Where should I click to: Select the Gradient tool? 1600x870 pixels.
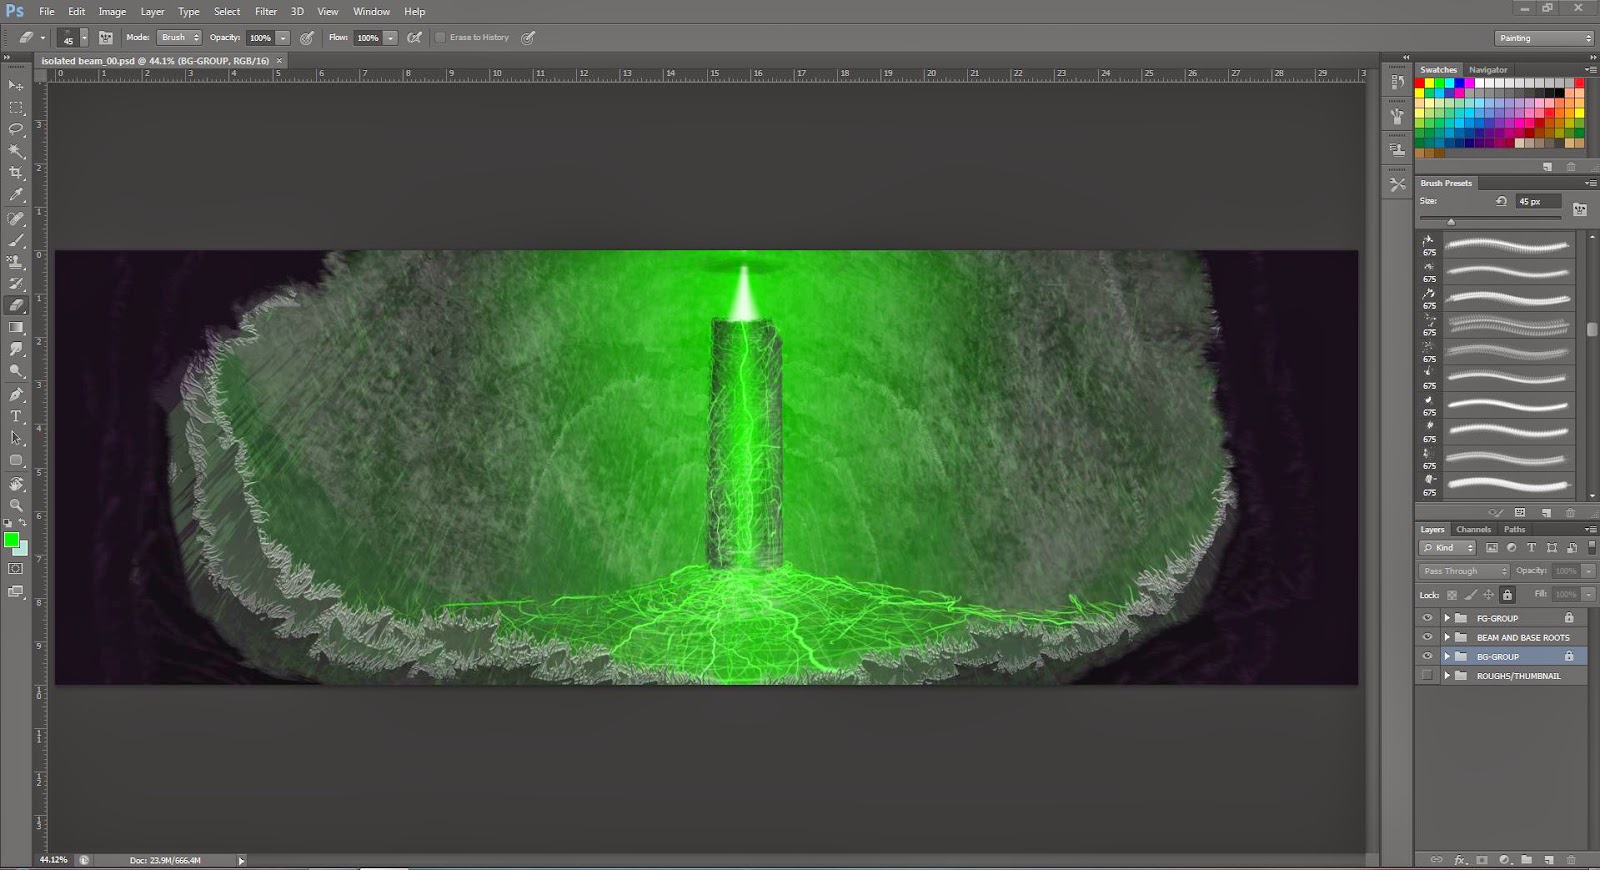[16, 328]
